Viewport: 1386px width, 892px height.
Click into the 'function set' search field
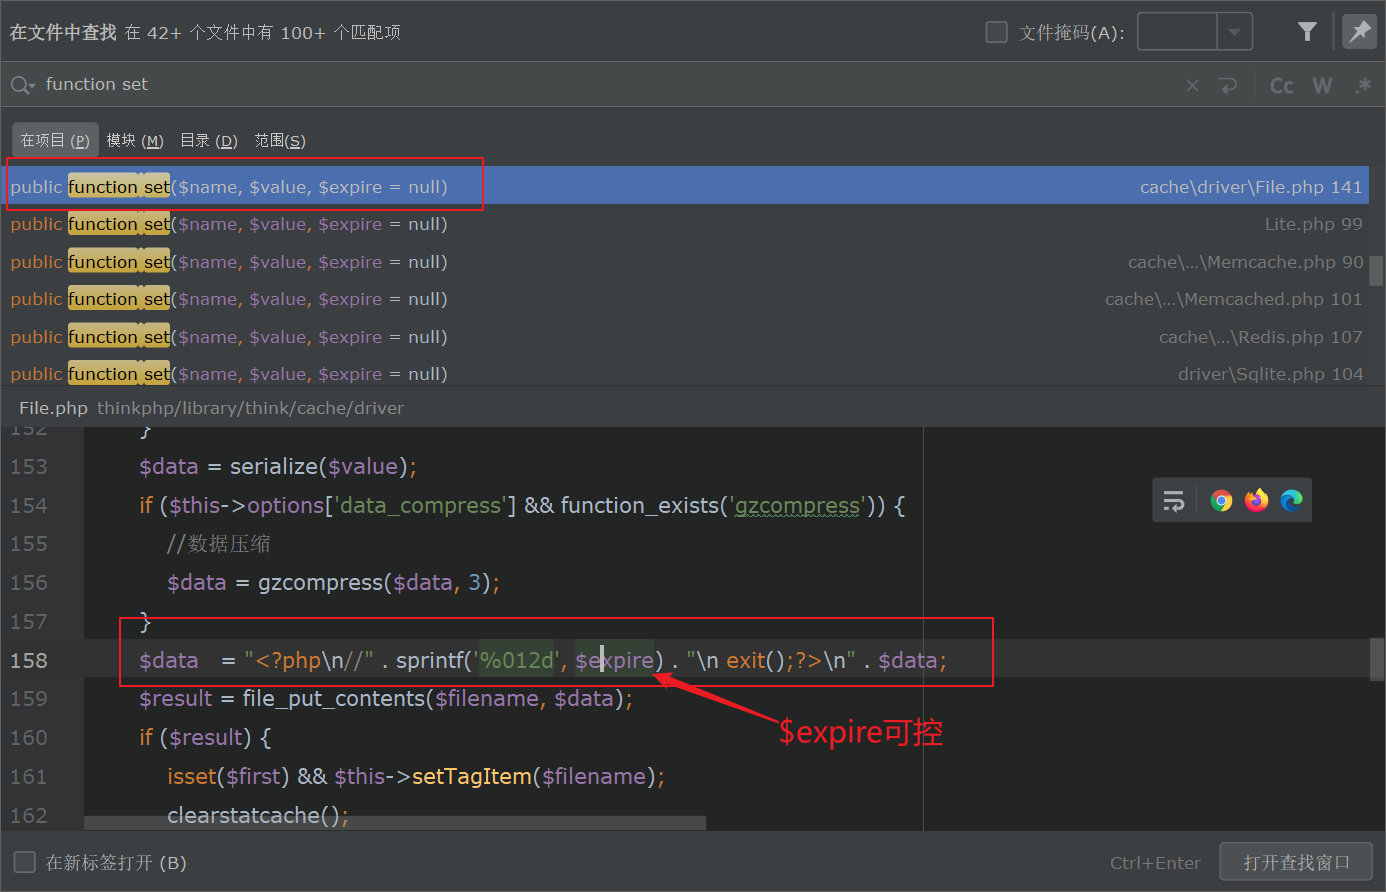[x=600, y=85]
